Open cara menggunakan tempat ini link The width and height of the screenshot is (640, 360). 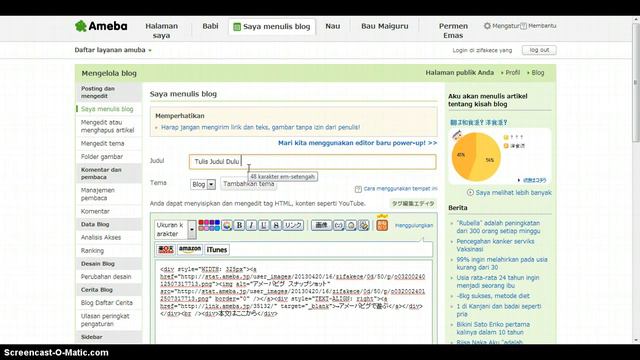400,189
